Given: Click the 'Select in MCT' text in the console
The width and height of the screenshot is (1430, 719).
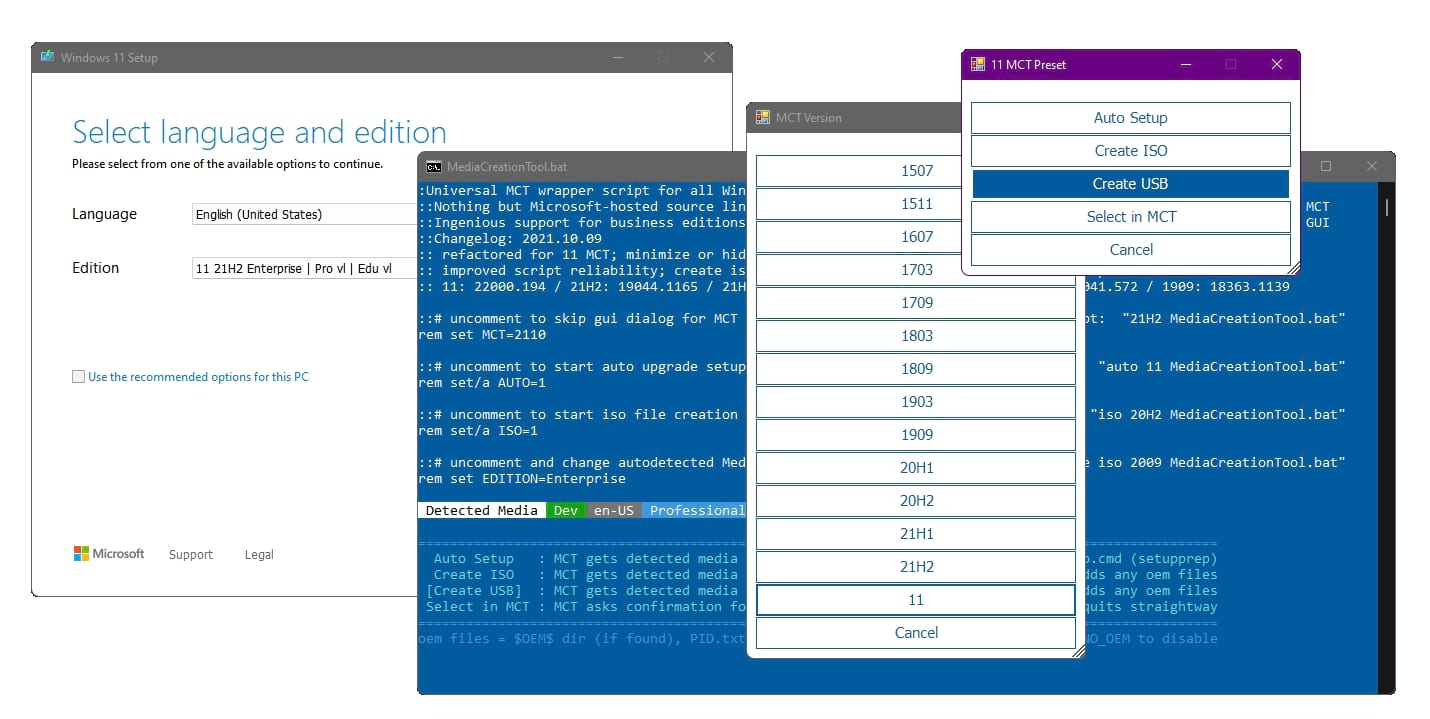Looking at the screenshot, I should coord(478,607).
